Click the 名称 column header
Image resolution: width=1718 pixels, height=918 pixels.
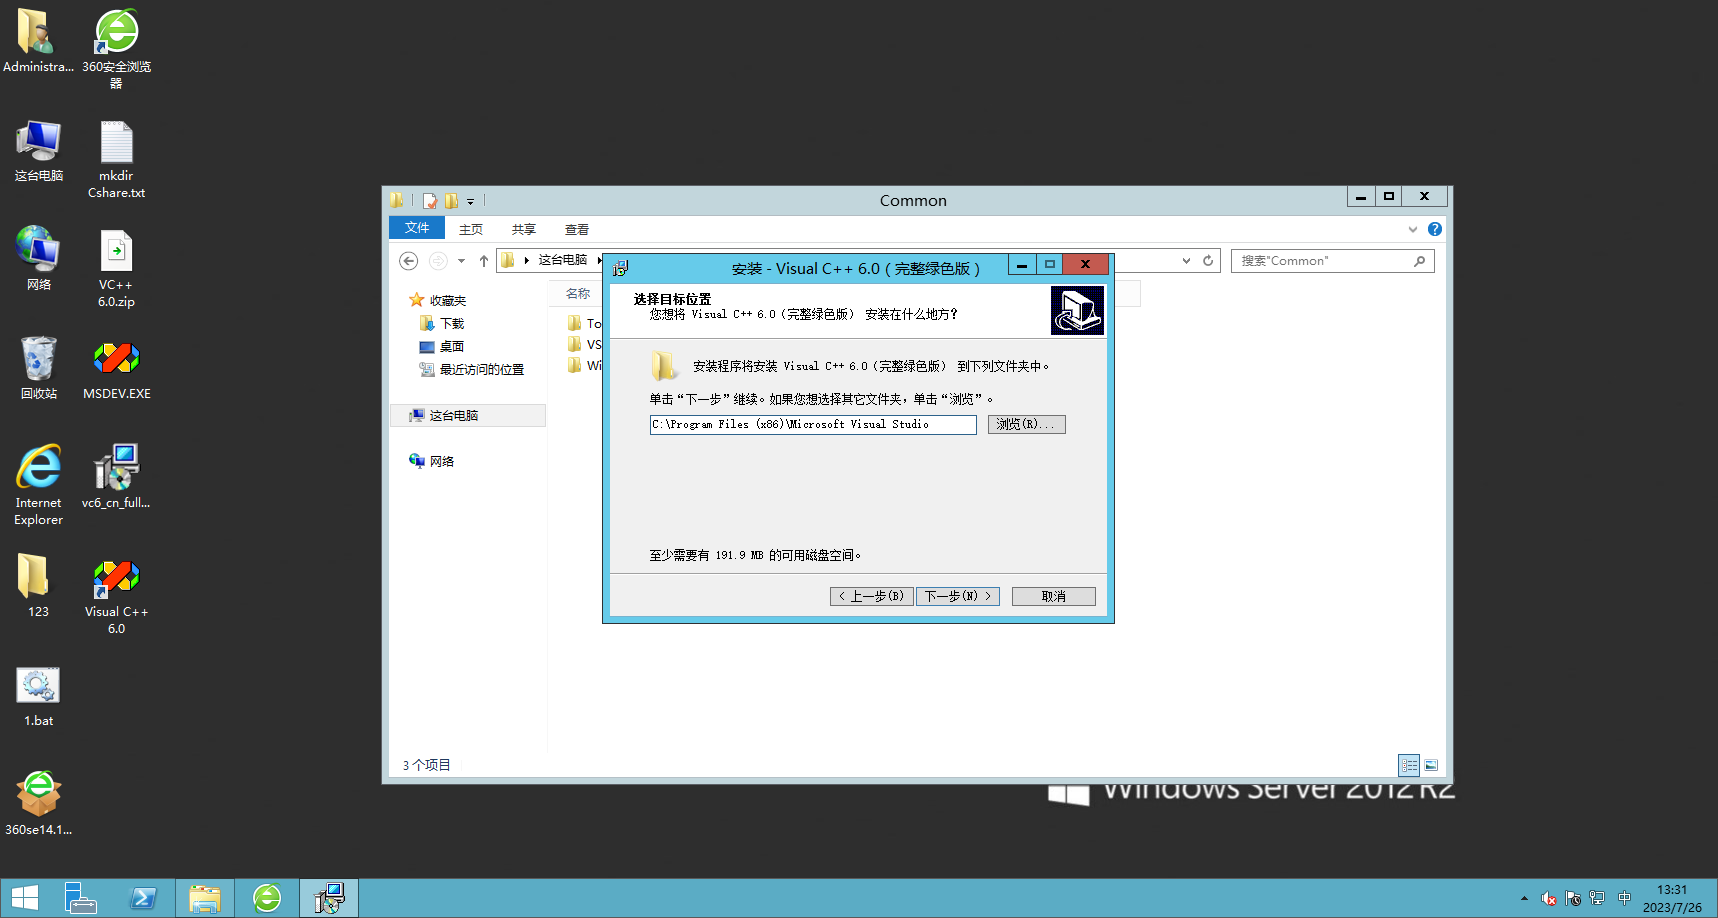click(578, 293)
